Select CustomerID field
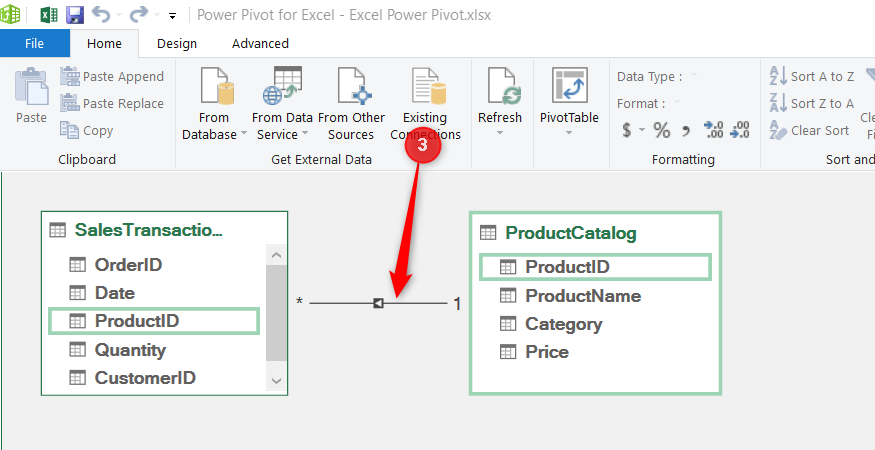875x450 pixels. tap(156, 378)
